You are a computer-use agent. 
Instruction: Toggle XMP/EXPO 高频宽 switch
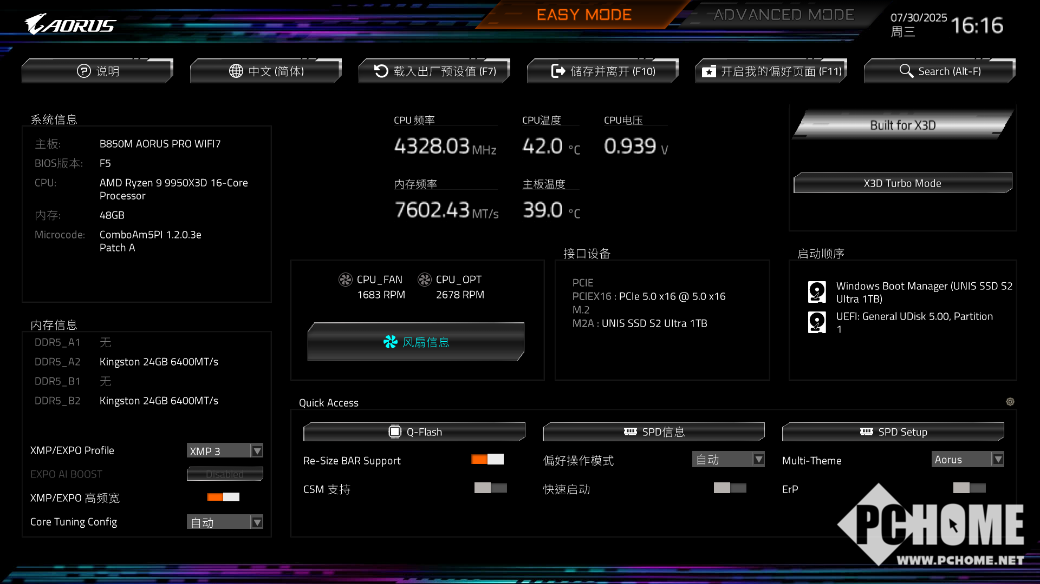coord(224,497)
